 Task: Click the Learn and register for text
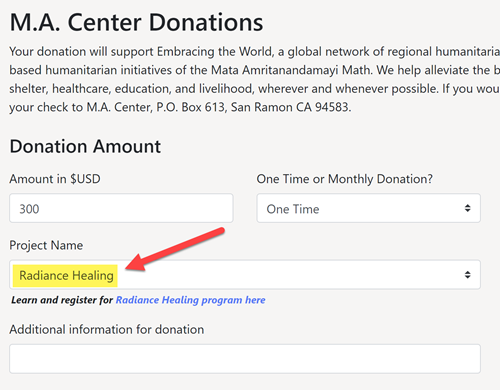(62, 300)
